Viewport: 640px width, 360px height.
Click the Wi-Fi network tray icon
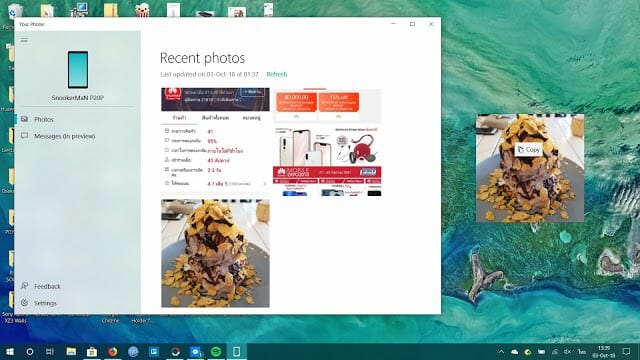pyautogui.click(x=555, y=351)
